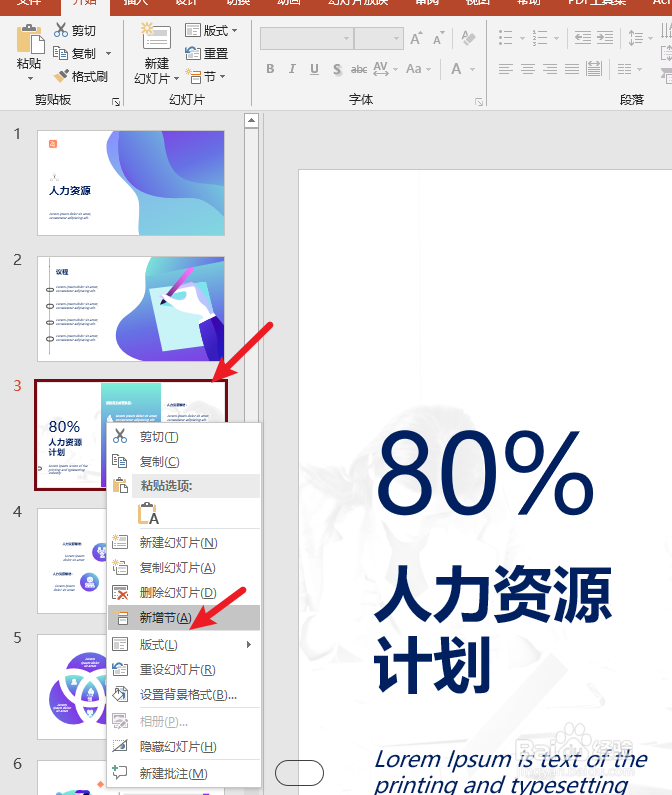Click the columns layout icon

[624, 69]
